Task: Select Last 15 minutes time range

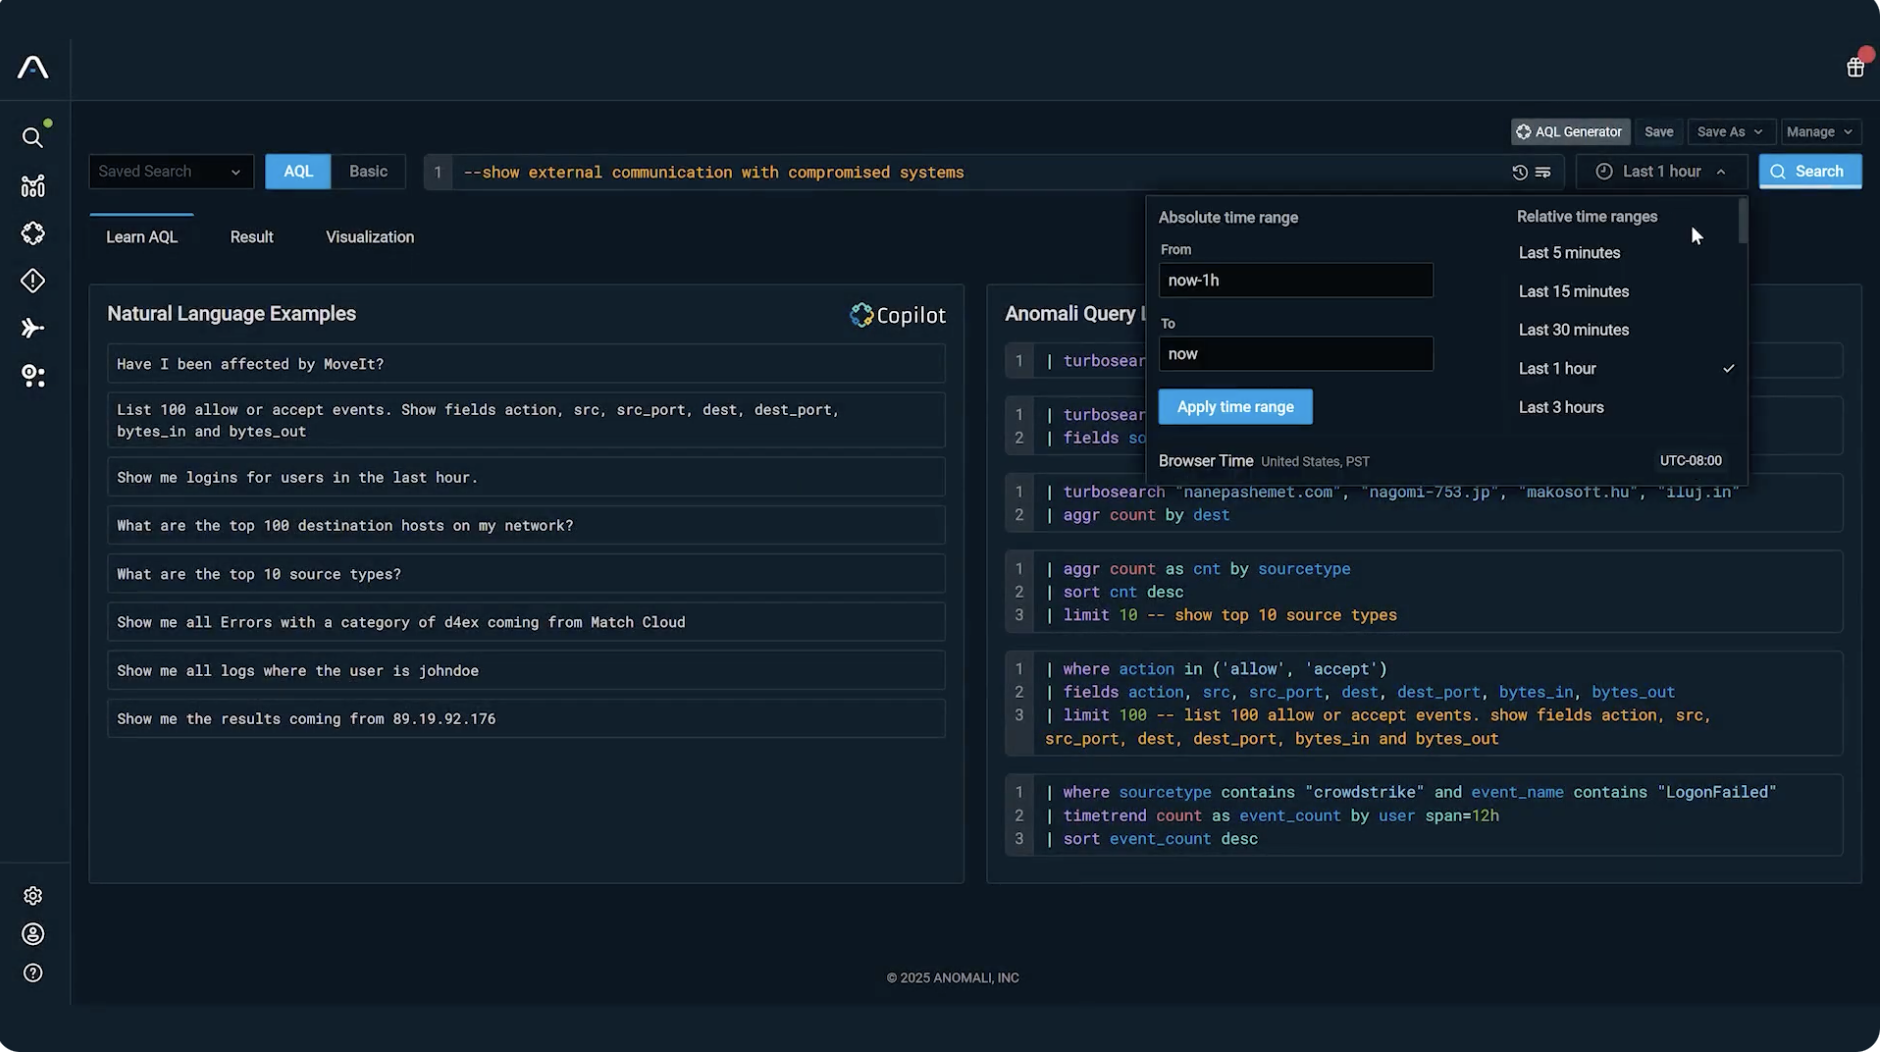Action: (x=1573, y=292)
